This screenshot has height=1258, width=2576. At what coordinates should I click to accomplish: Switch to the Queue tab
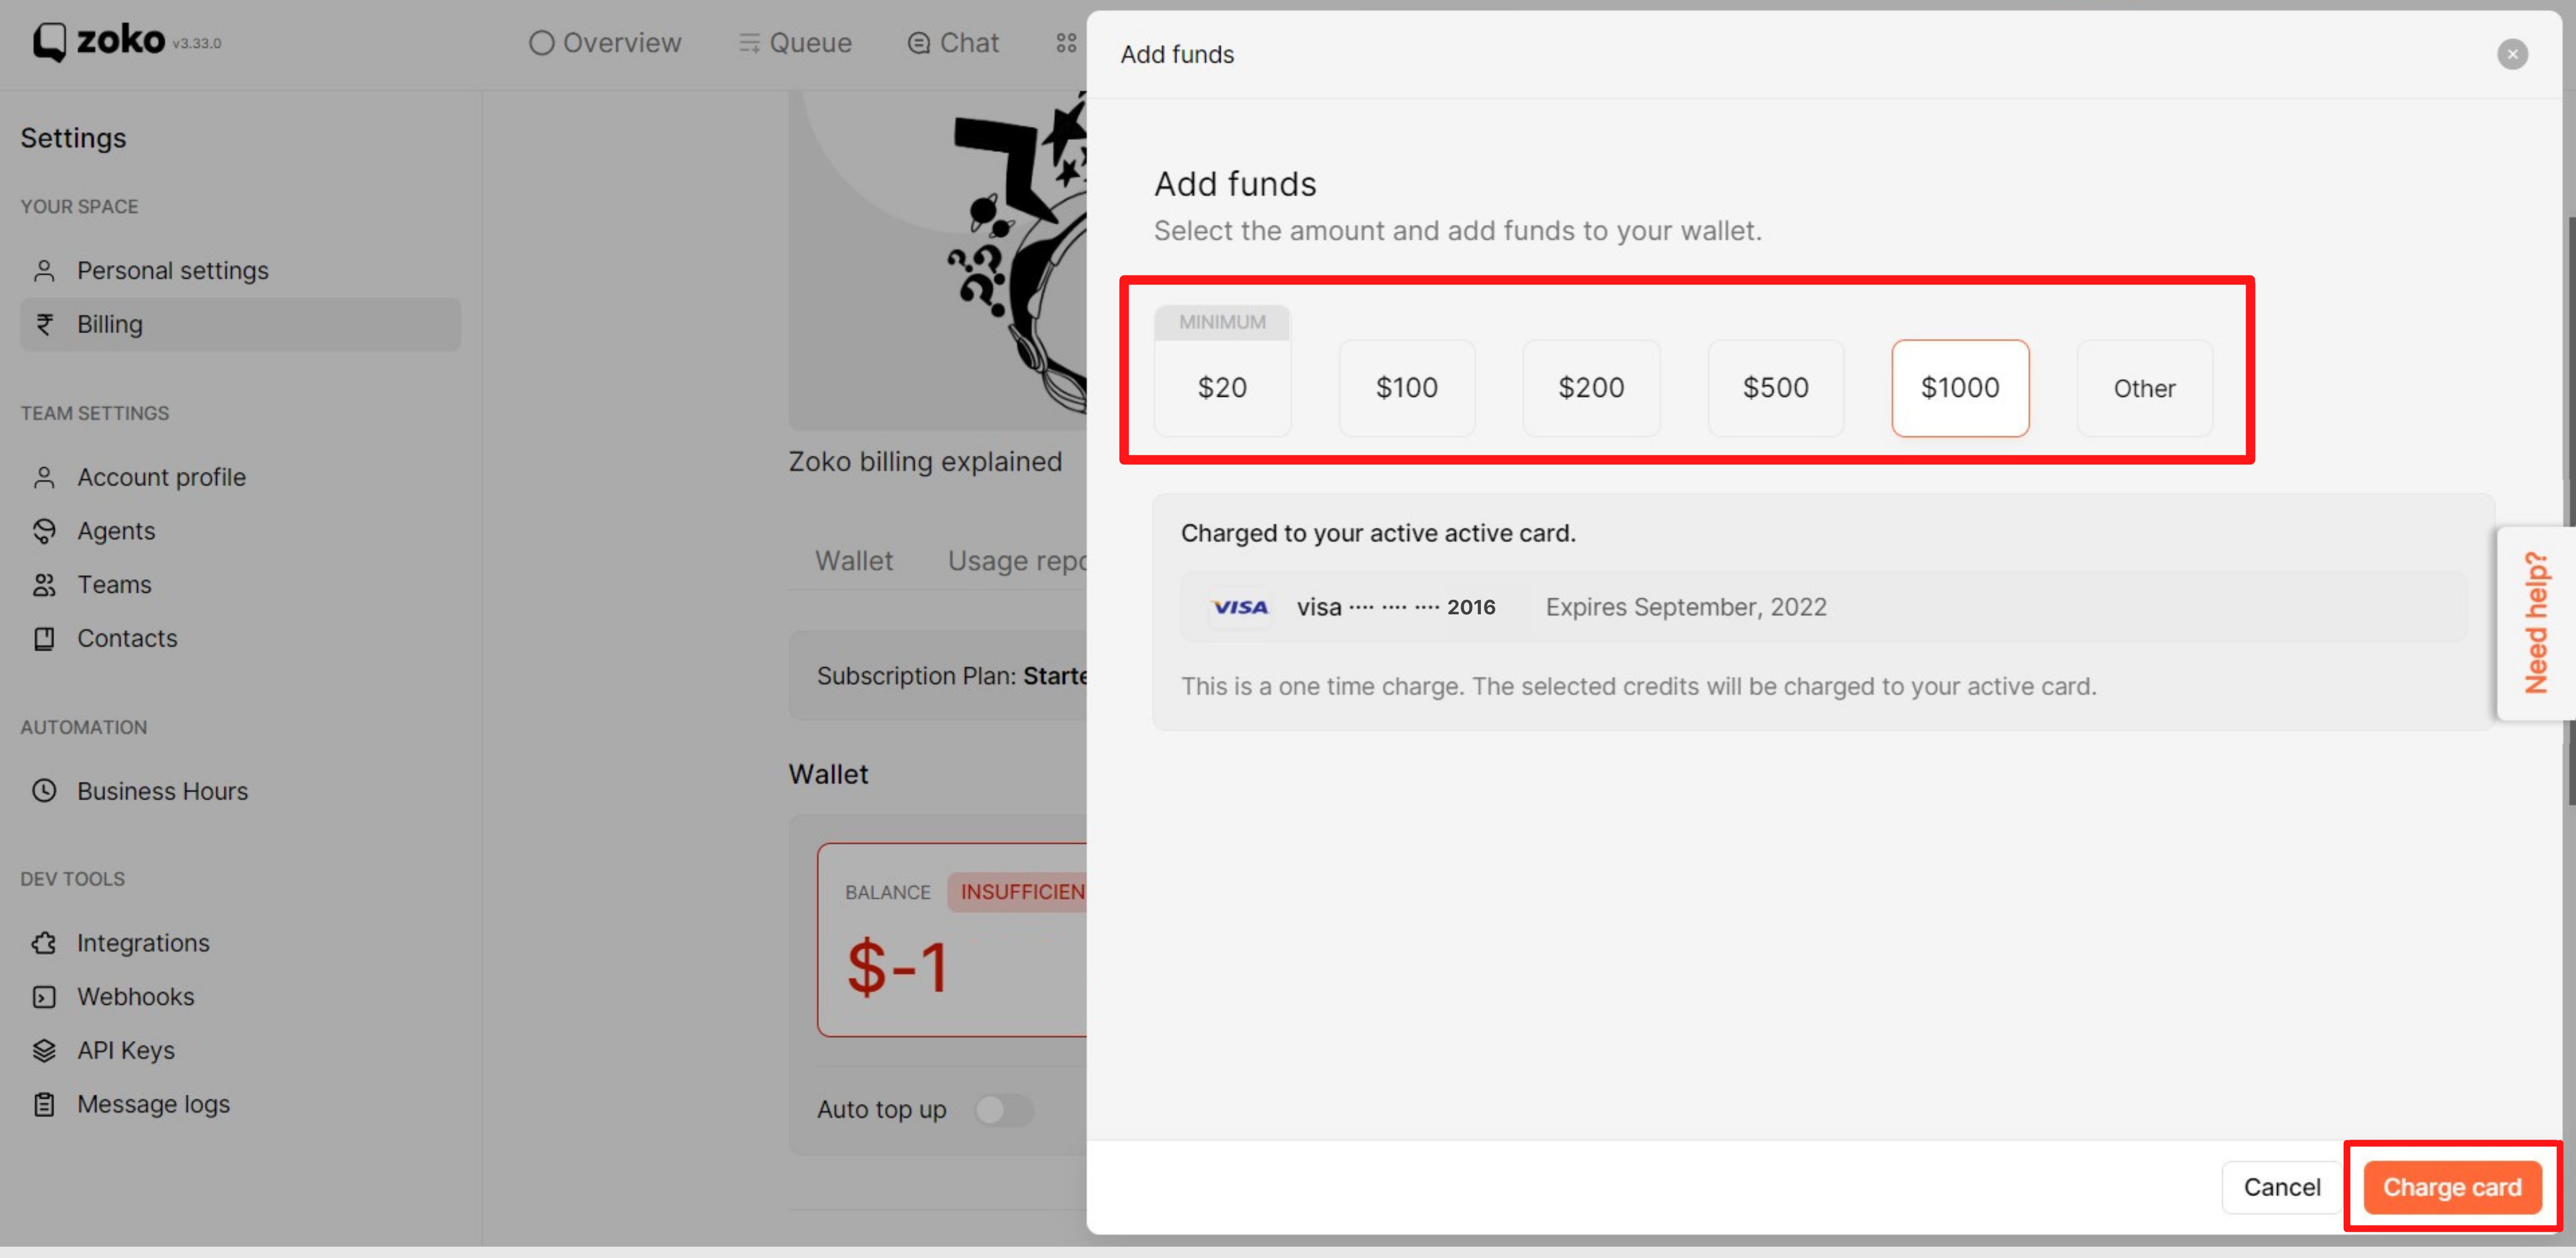[795, 43]
